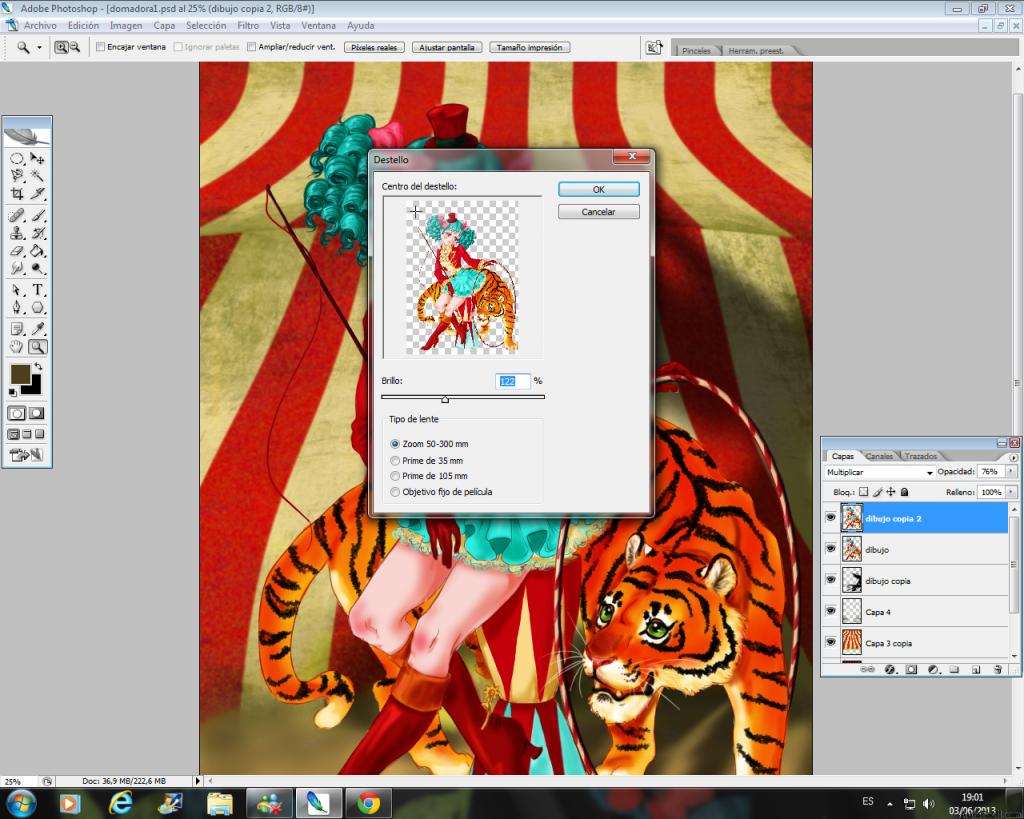Open the Capas panel flyout menu
This screenshot has width=1024, height=819.
point(1014,457)
